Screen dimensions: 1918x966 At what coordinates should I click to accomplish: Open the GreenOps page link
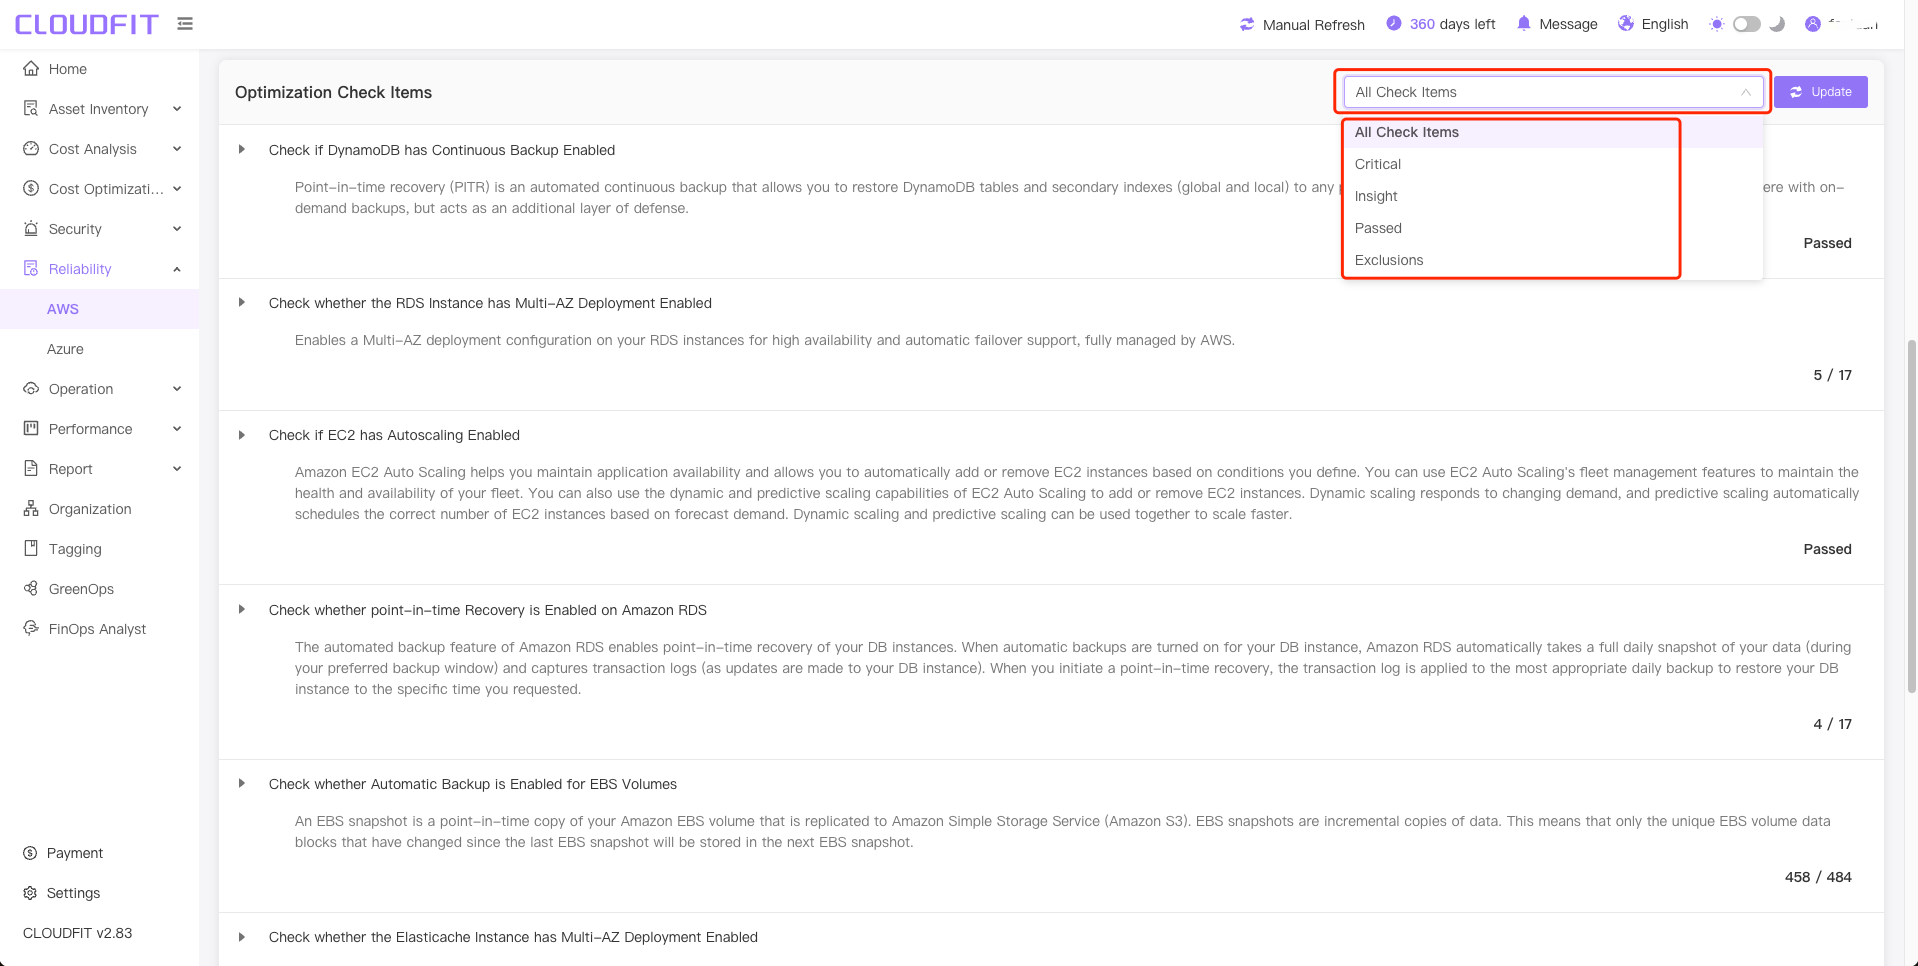click(x=81, y=589)
